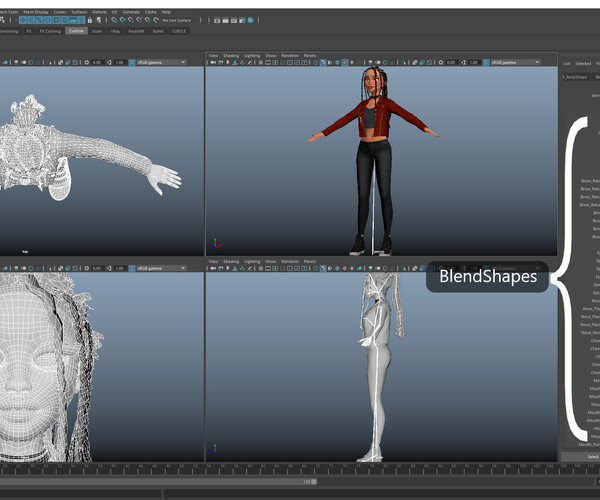600x500 pixels.
Task: Open the Curves menu
Action: (60, 12)
